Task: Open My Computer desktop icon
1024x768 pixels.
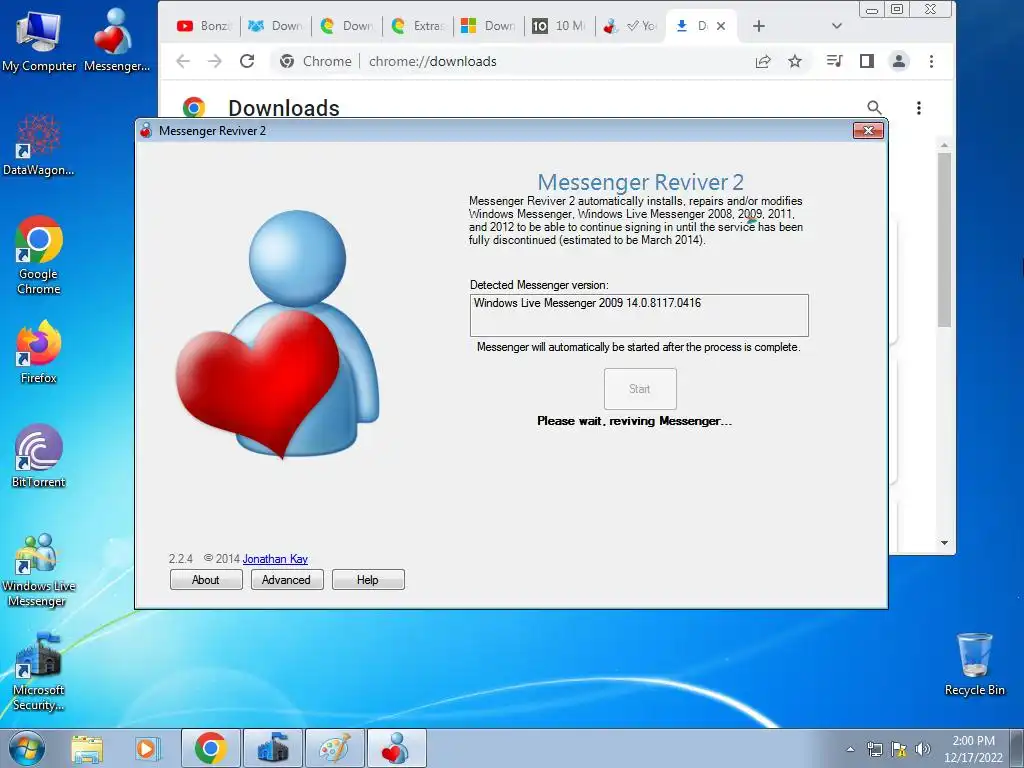Action: coord(39,40)
